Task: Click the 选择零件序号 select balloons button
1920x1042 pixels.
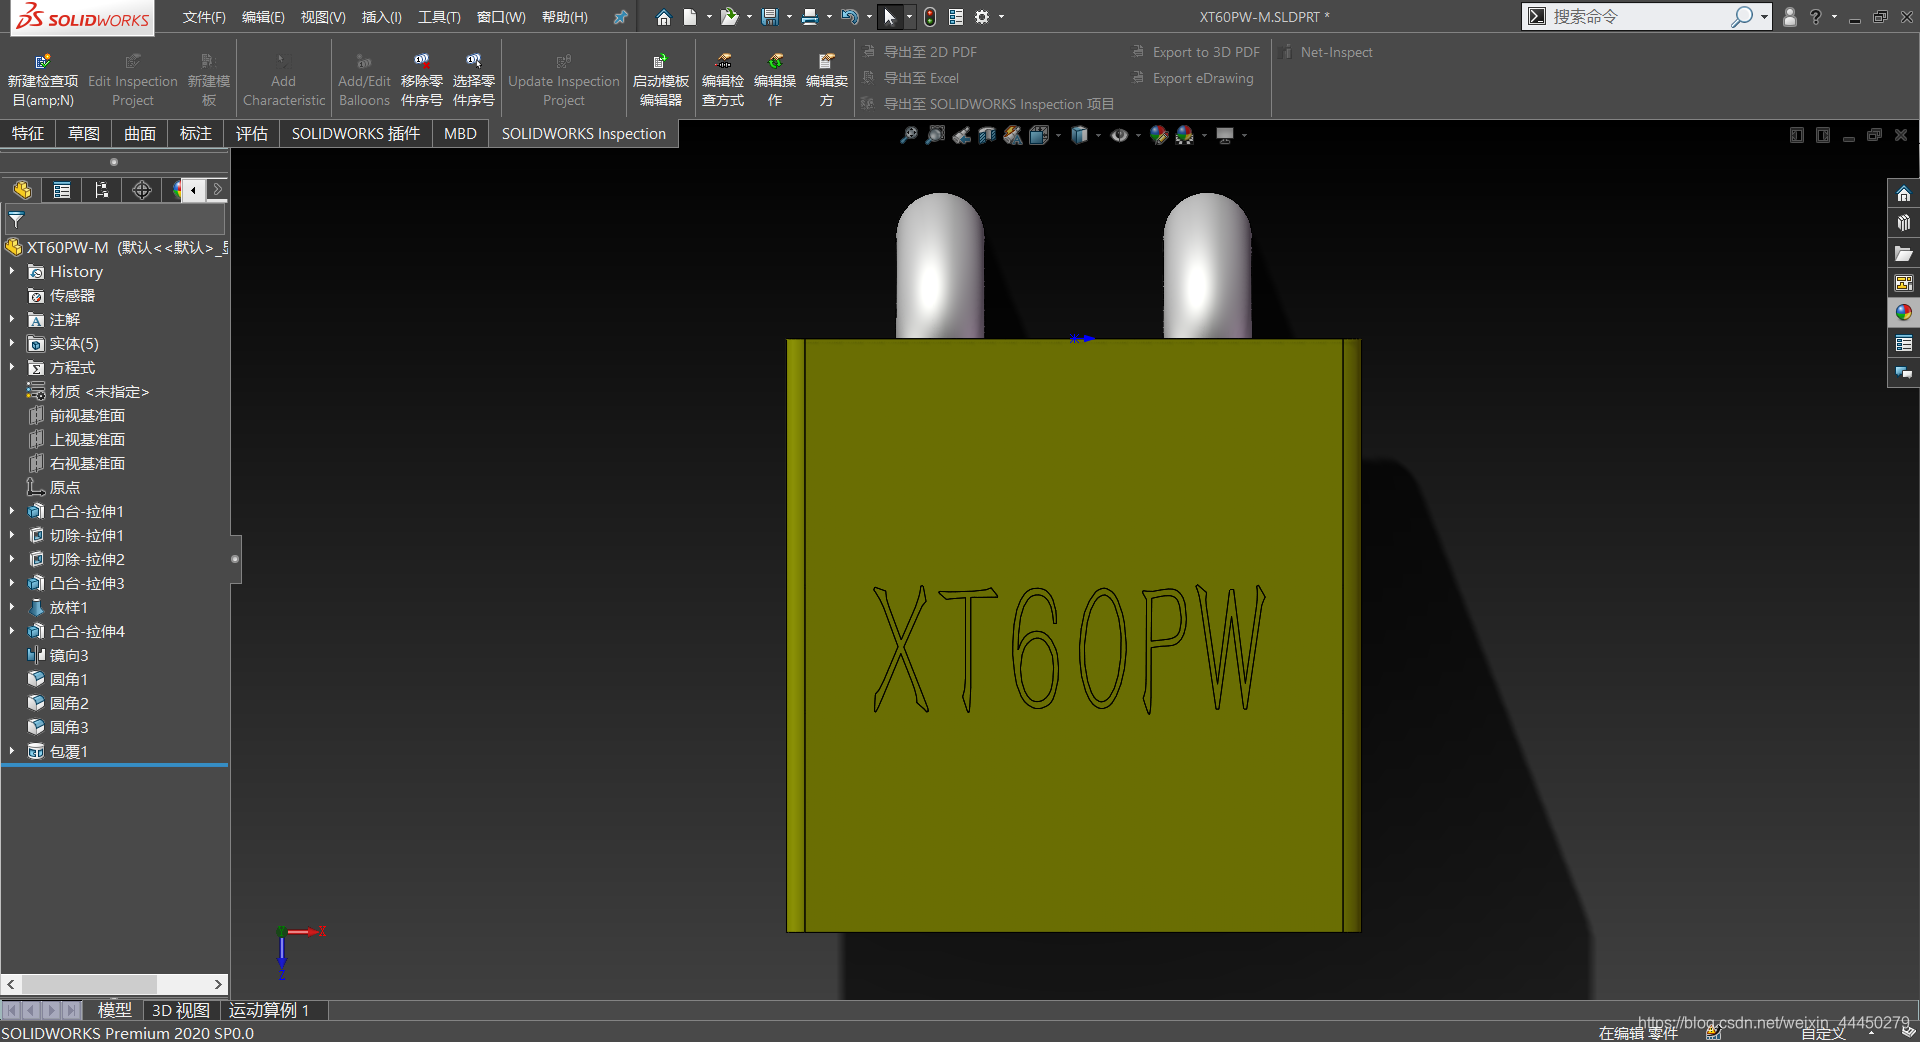Action: (x=474, y=80)
